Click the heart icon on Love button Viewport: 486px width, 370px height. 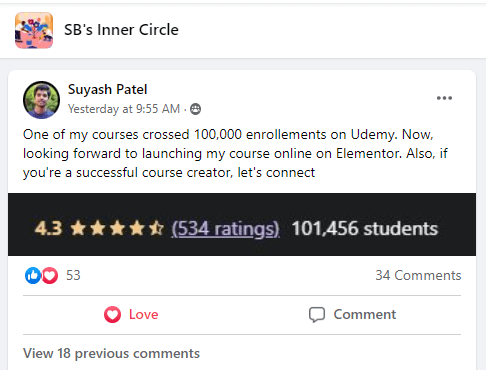click(112, 315)
